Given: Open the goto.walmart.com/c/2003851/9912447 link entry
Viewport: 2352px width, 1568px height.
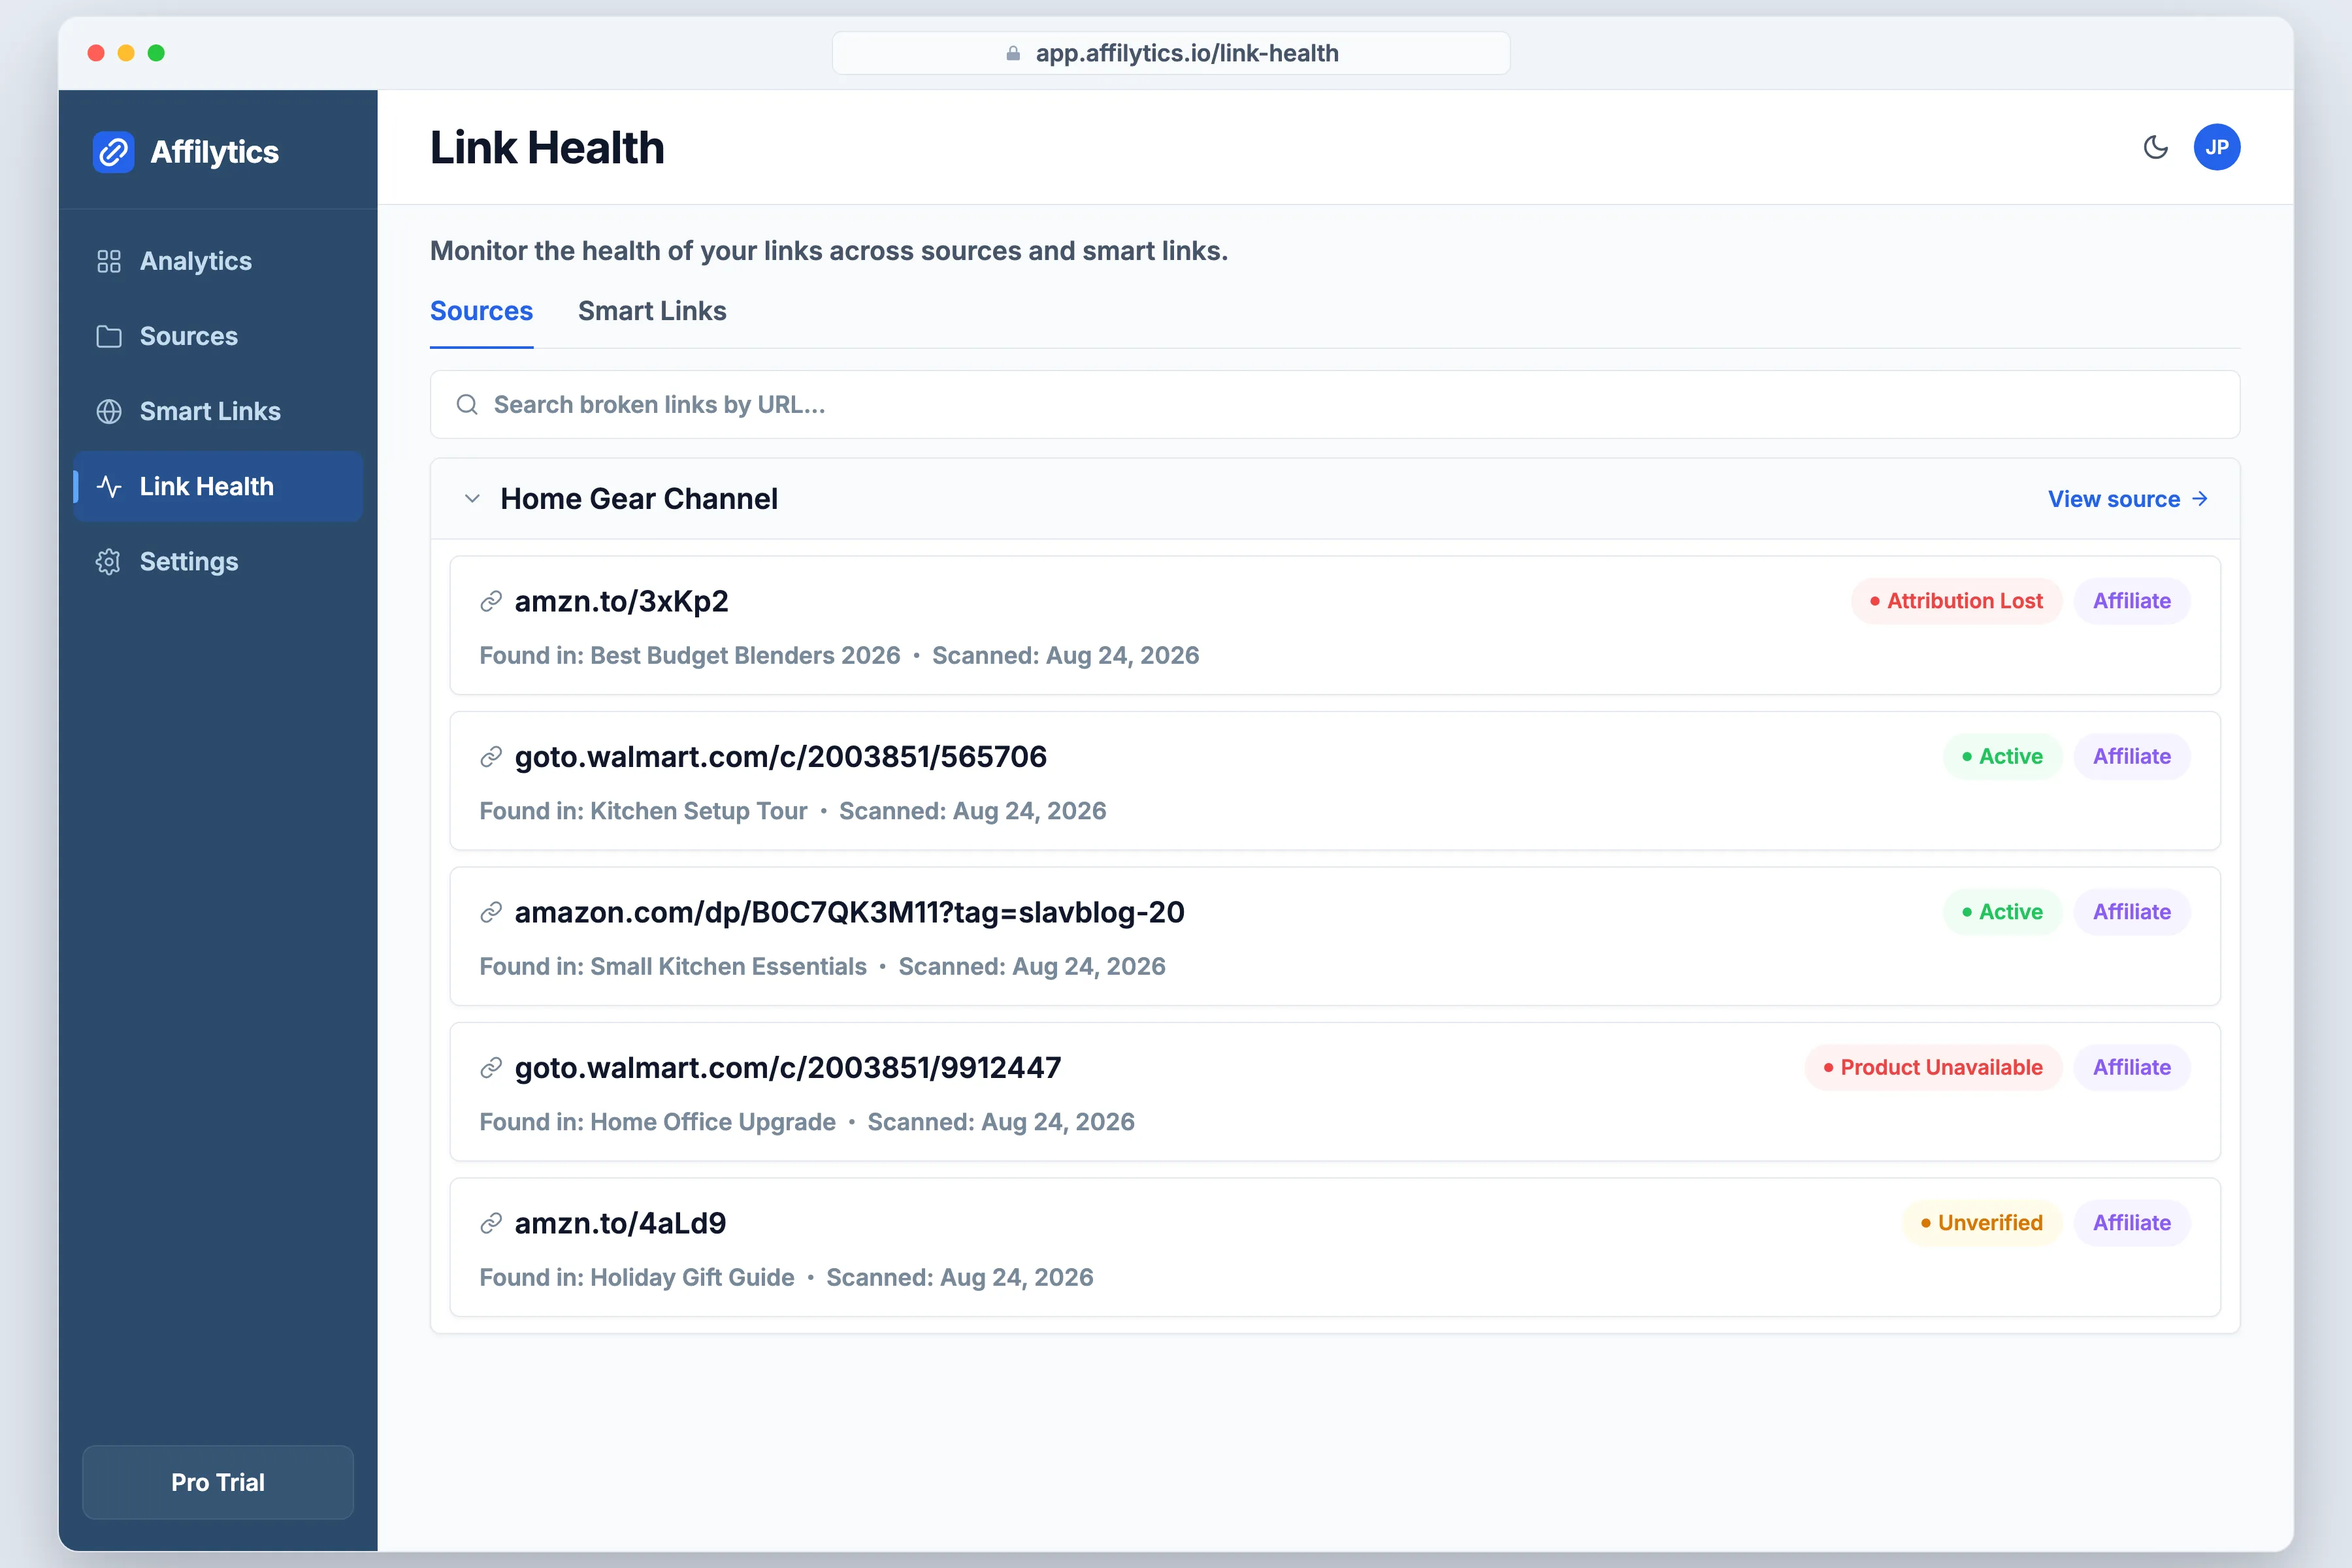Looking at the screenshot, I should (x=1334, y=1092).
